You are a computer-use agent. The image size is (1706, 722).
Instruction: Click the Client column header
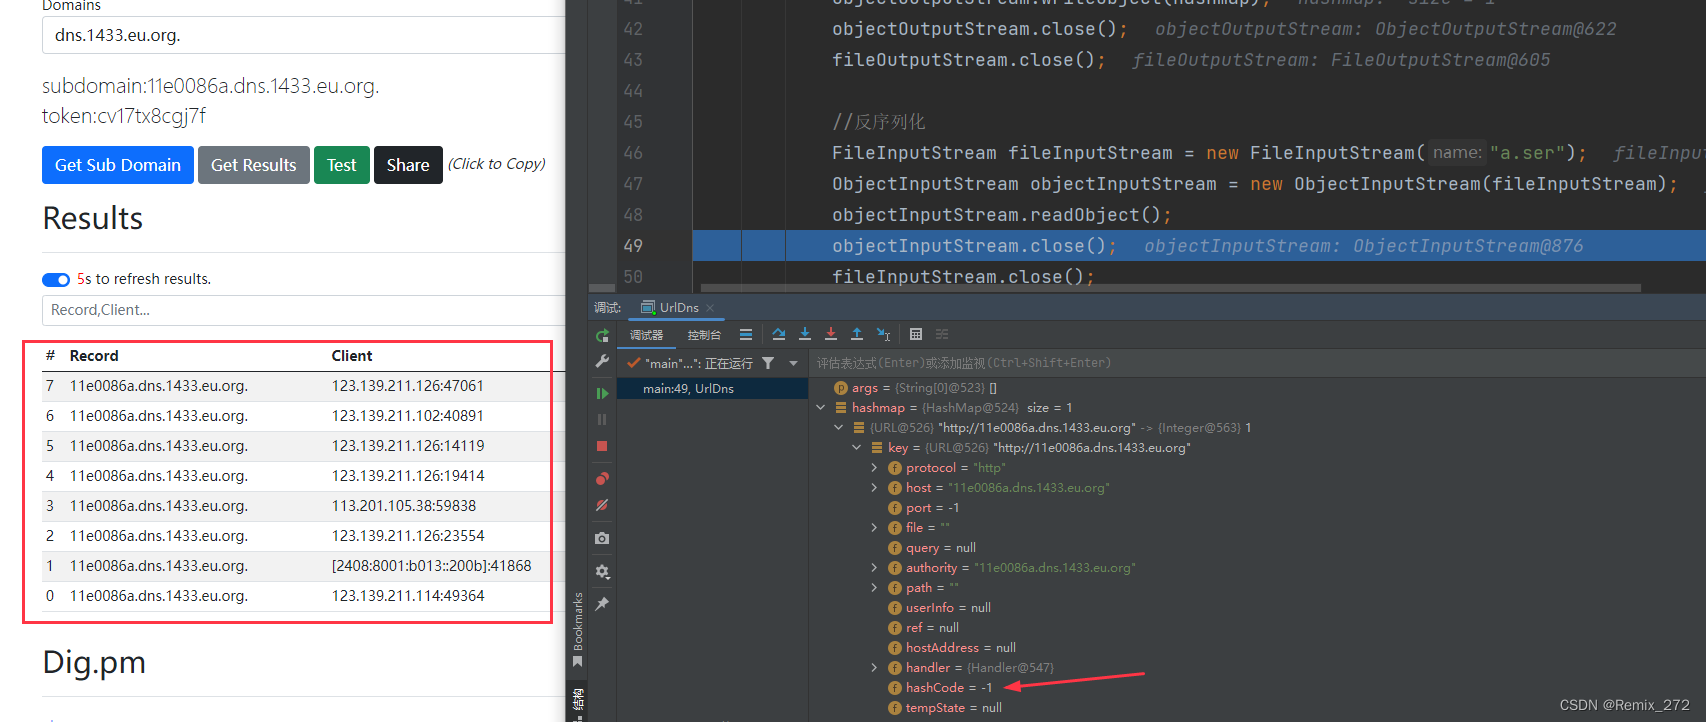(352, 356)
